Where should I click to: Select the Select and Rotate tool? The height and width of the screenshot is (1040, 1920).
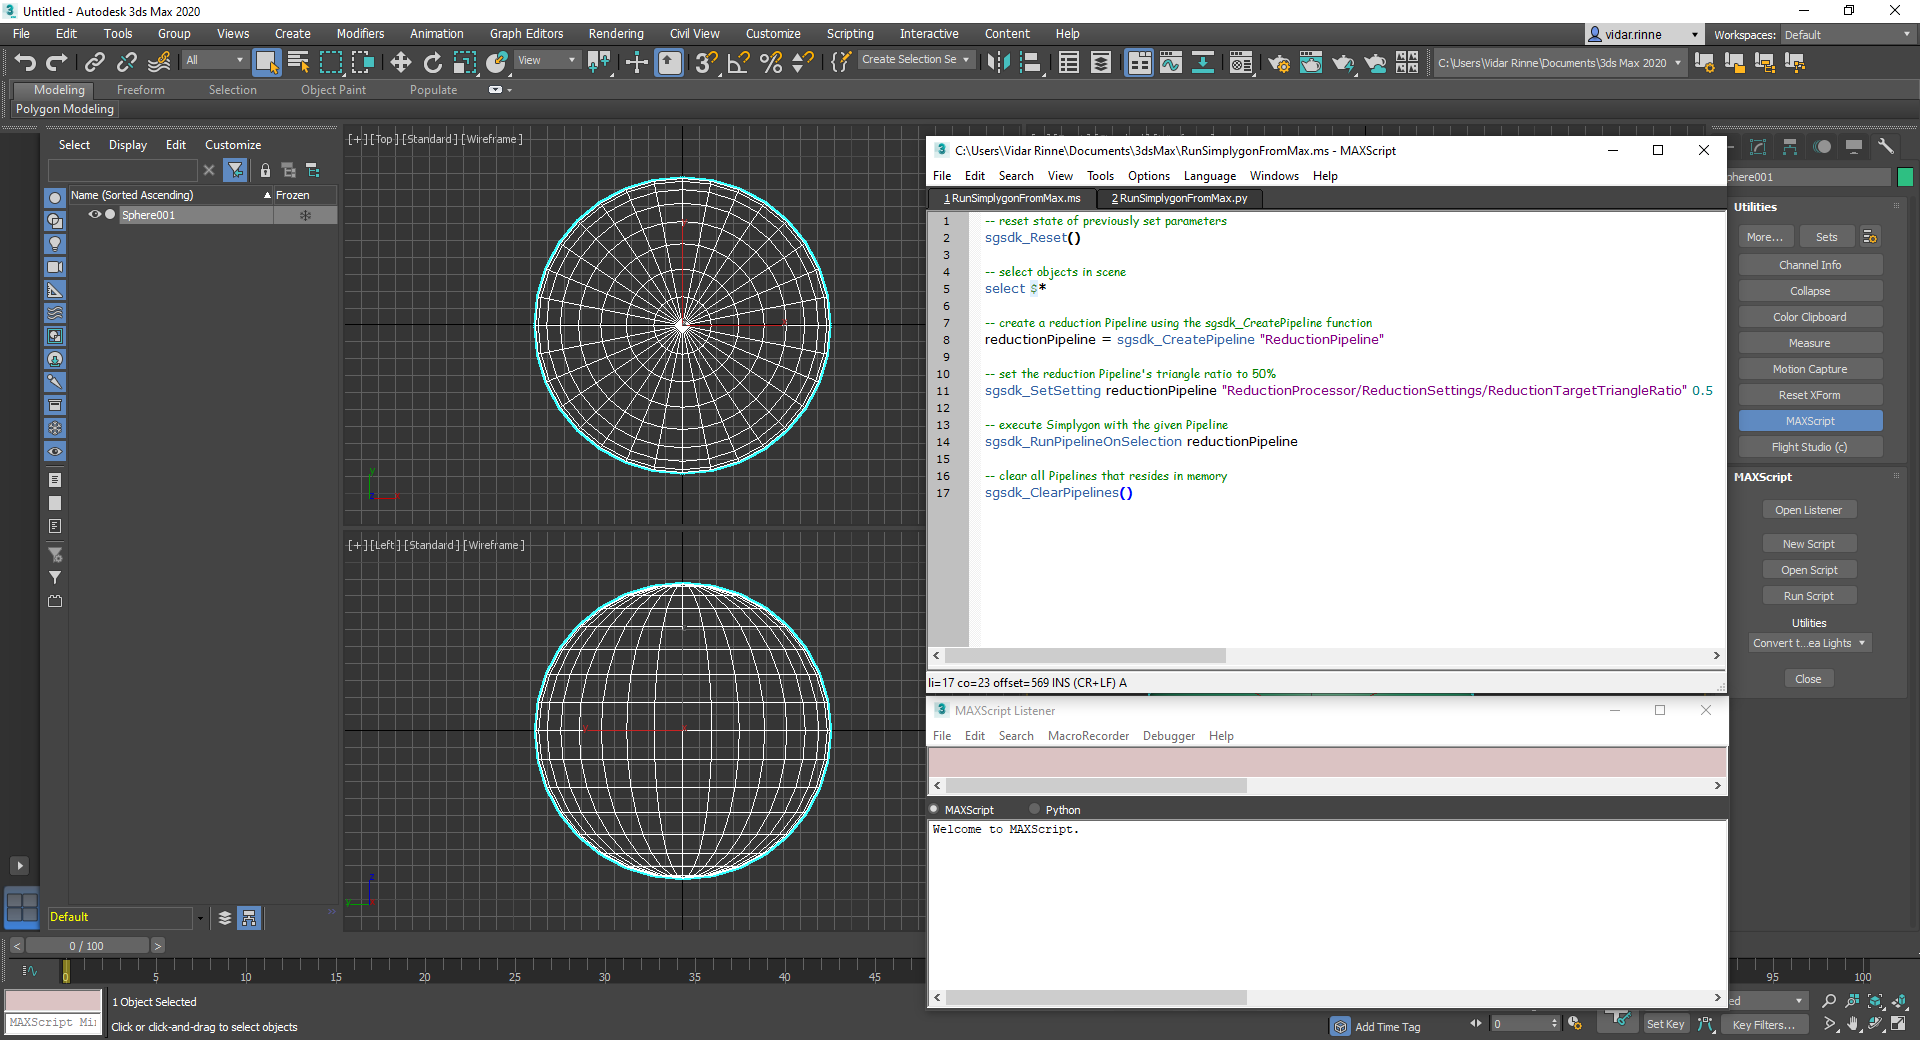(432, 62)
